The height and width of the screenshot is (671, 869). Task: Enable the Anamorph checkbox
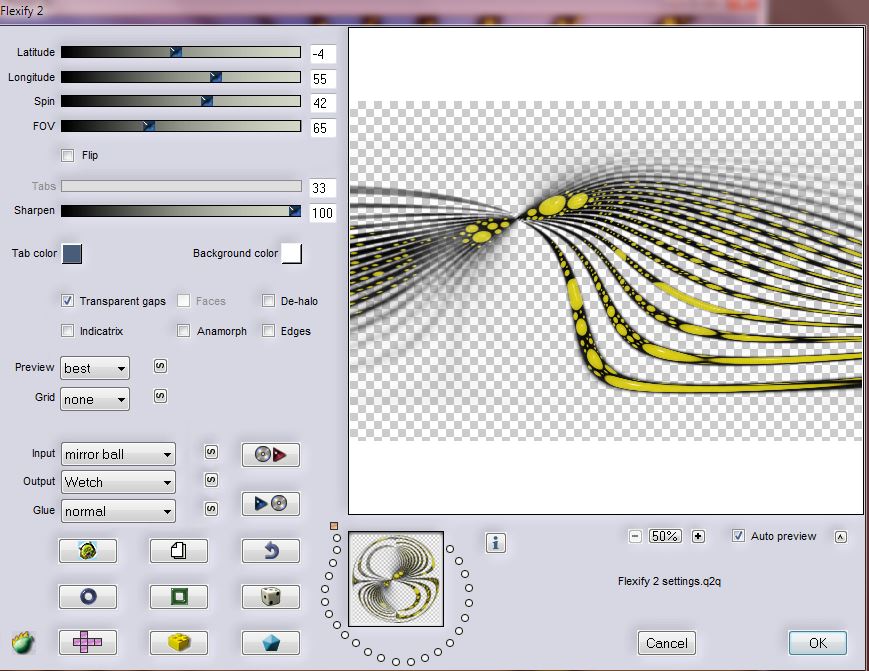point(183,331)
